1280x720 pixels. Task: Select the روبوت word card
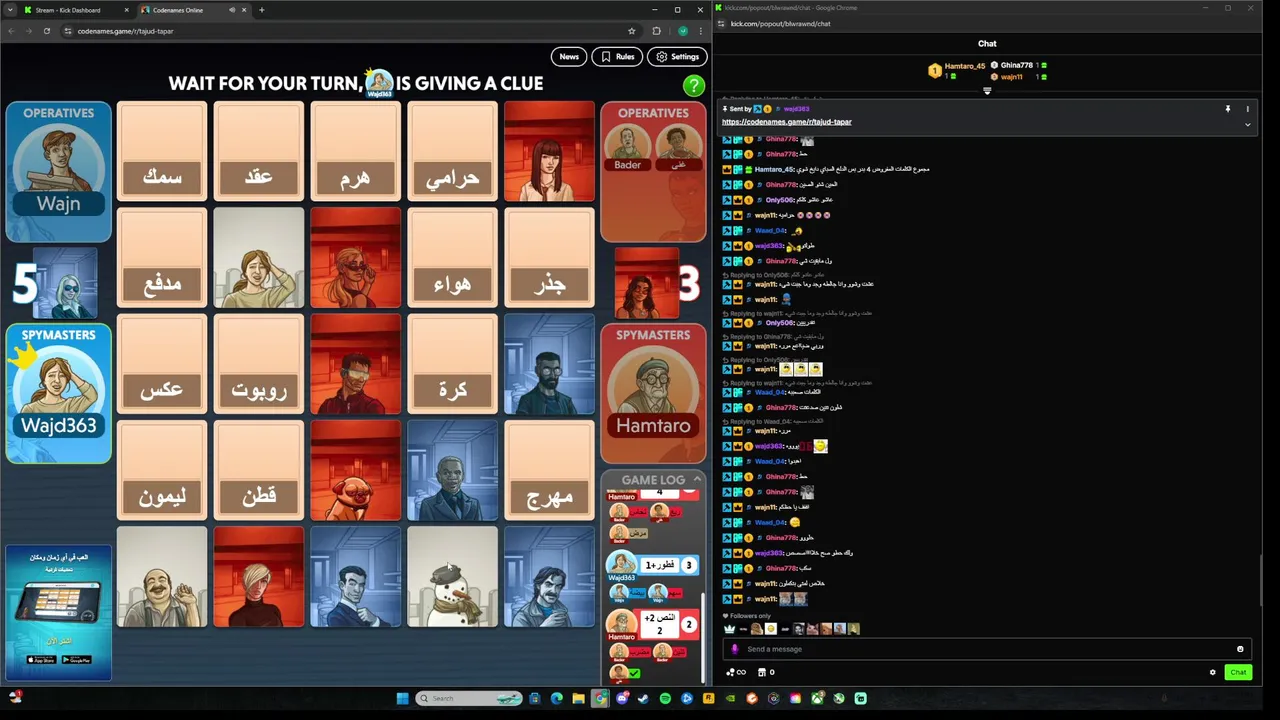tap(258, 364)
